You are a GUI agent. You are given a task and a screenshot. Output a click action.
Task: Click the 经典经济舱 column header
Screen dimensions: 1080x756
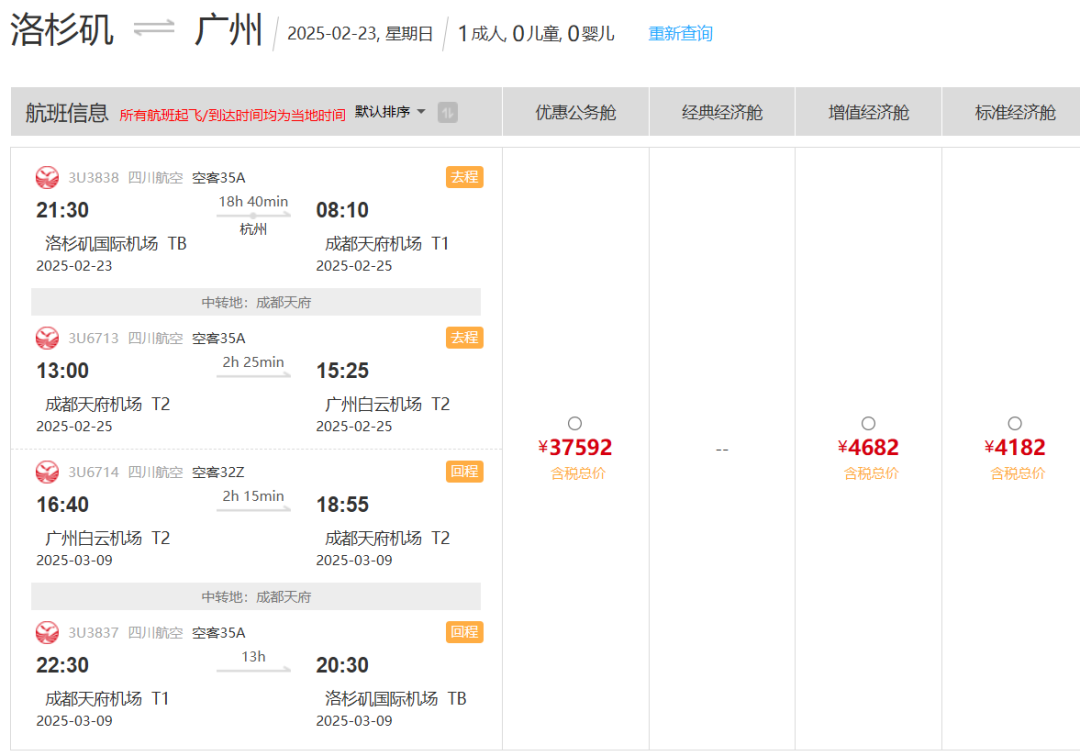[x=722, y=113]
